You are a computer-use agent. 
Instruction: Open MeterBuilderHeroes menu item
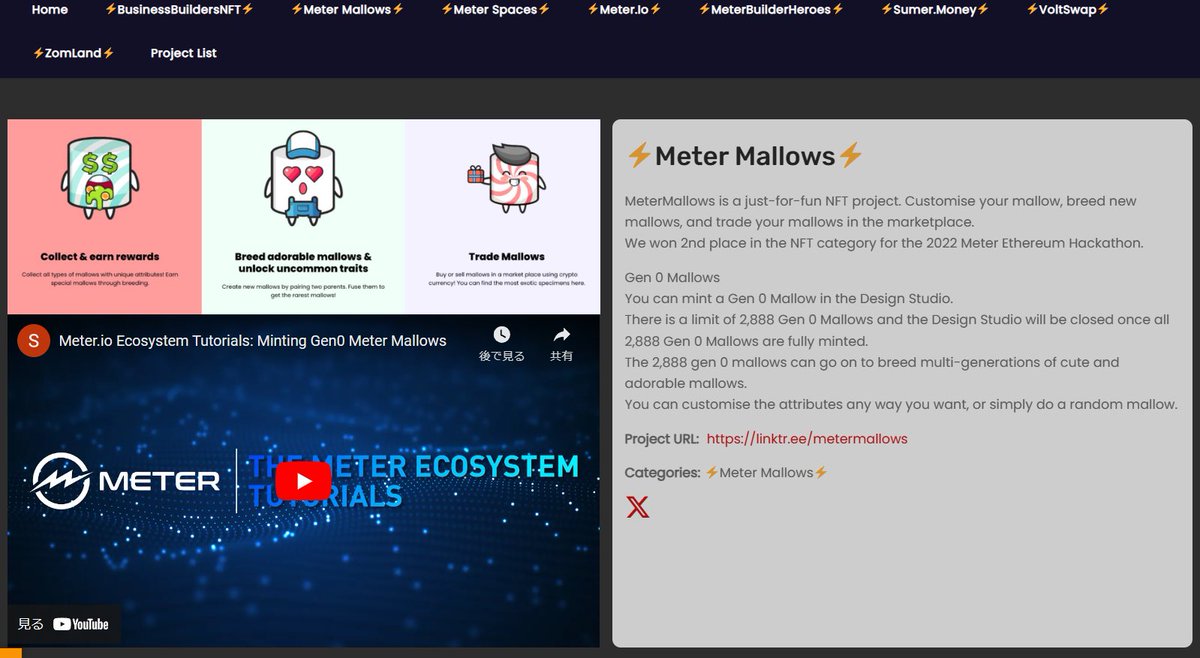pyautogui.click(x=770, y=9)
